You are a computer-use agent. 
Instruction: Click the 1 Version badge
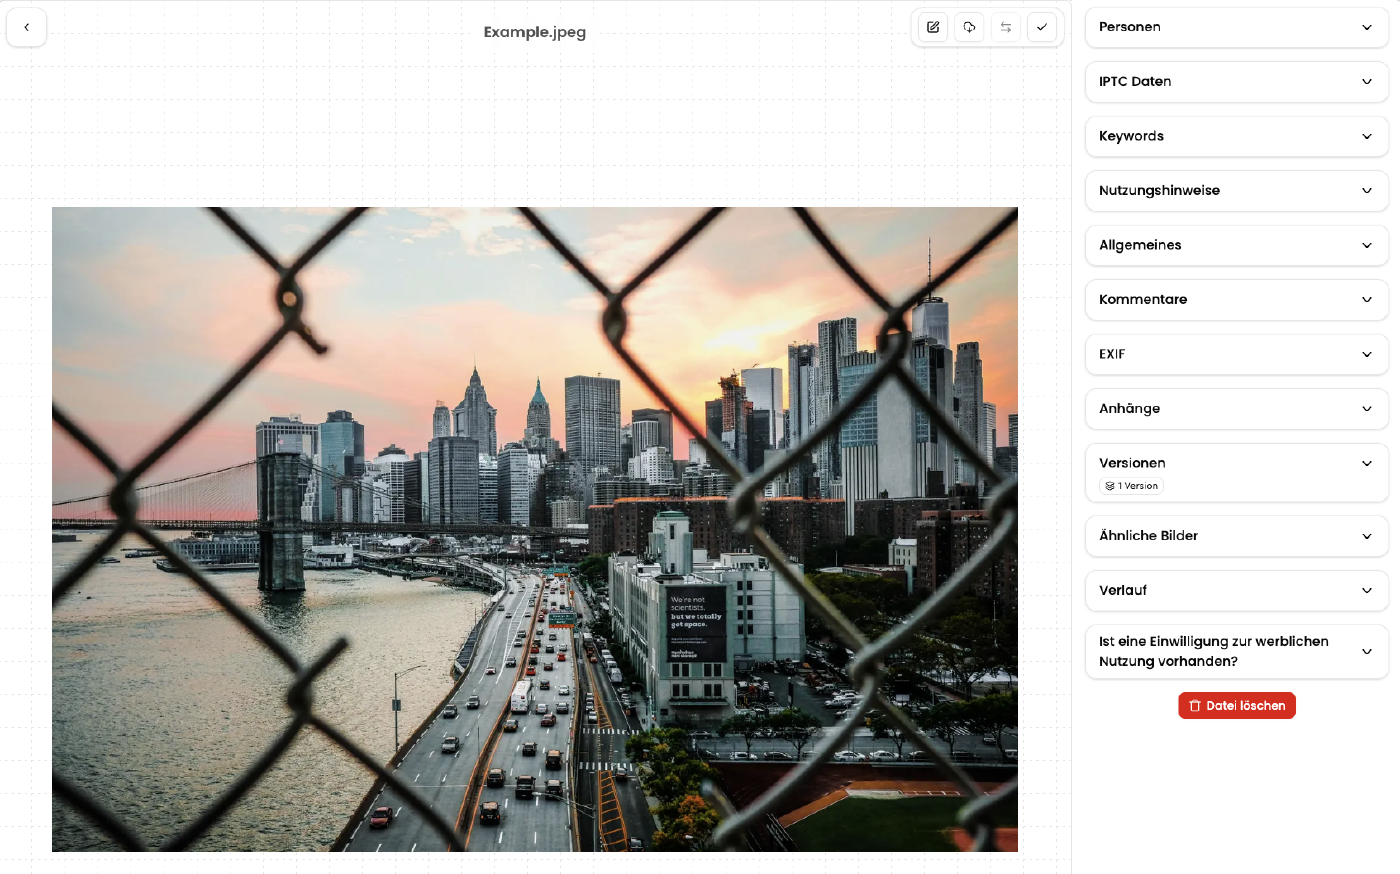pyautogui.click(x=1132, y=486)
